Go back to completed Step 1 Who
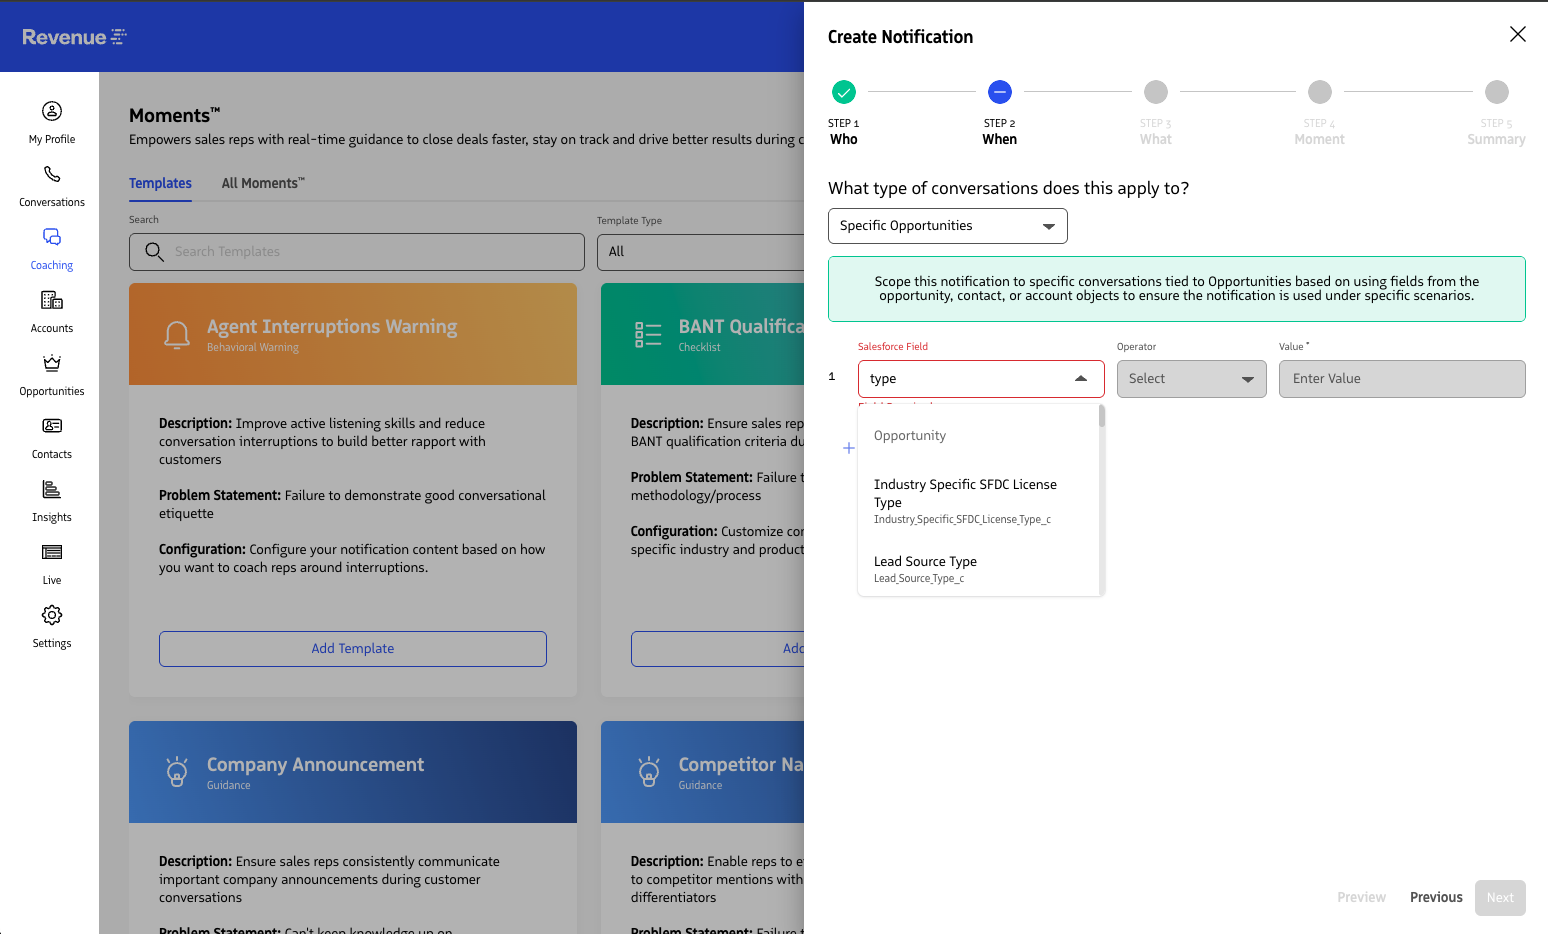 click(x=844, y=92)
